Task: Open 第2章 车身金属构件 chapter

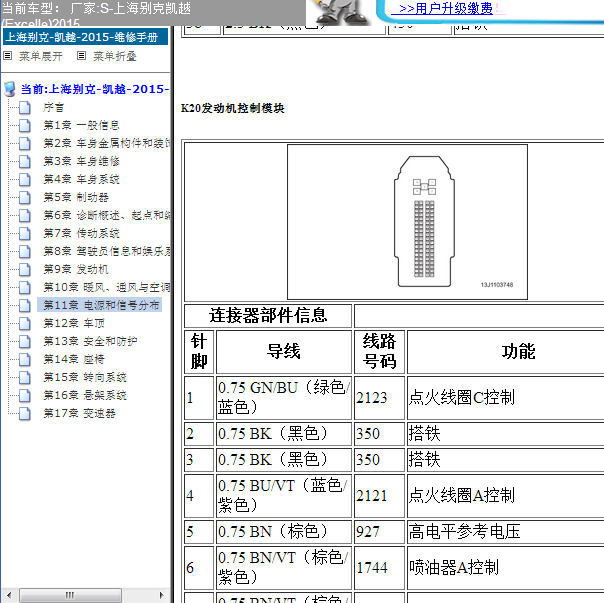Action: pyautogui.click(x=106, y=143)
